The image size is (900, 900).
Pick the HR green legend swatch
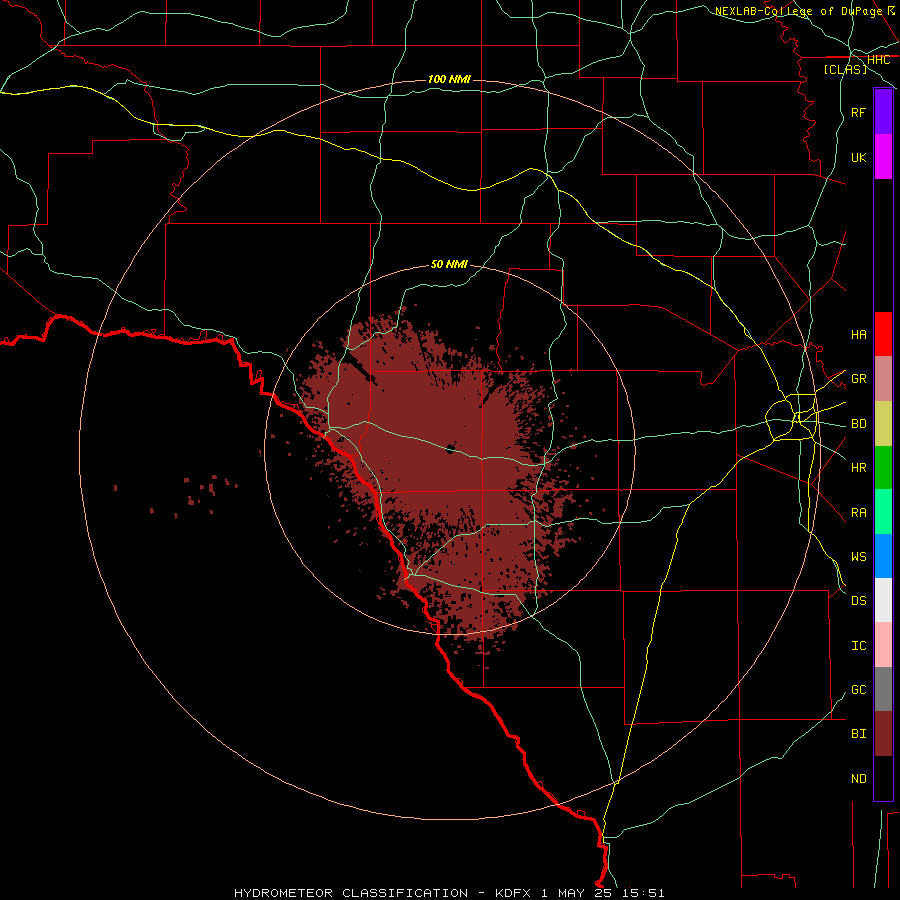883,468
